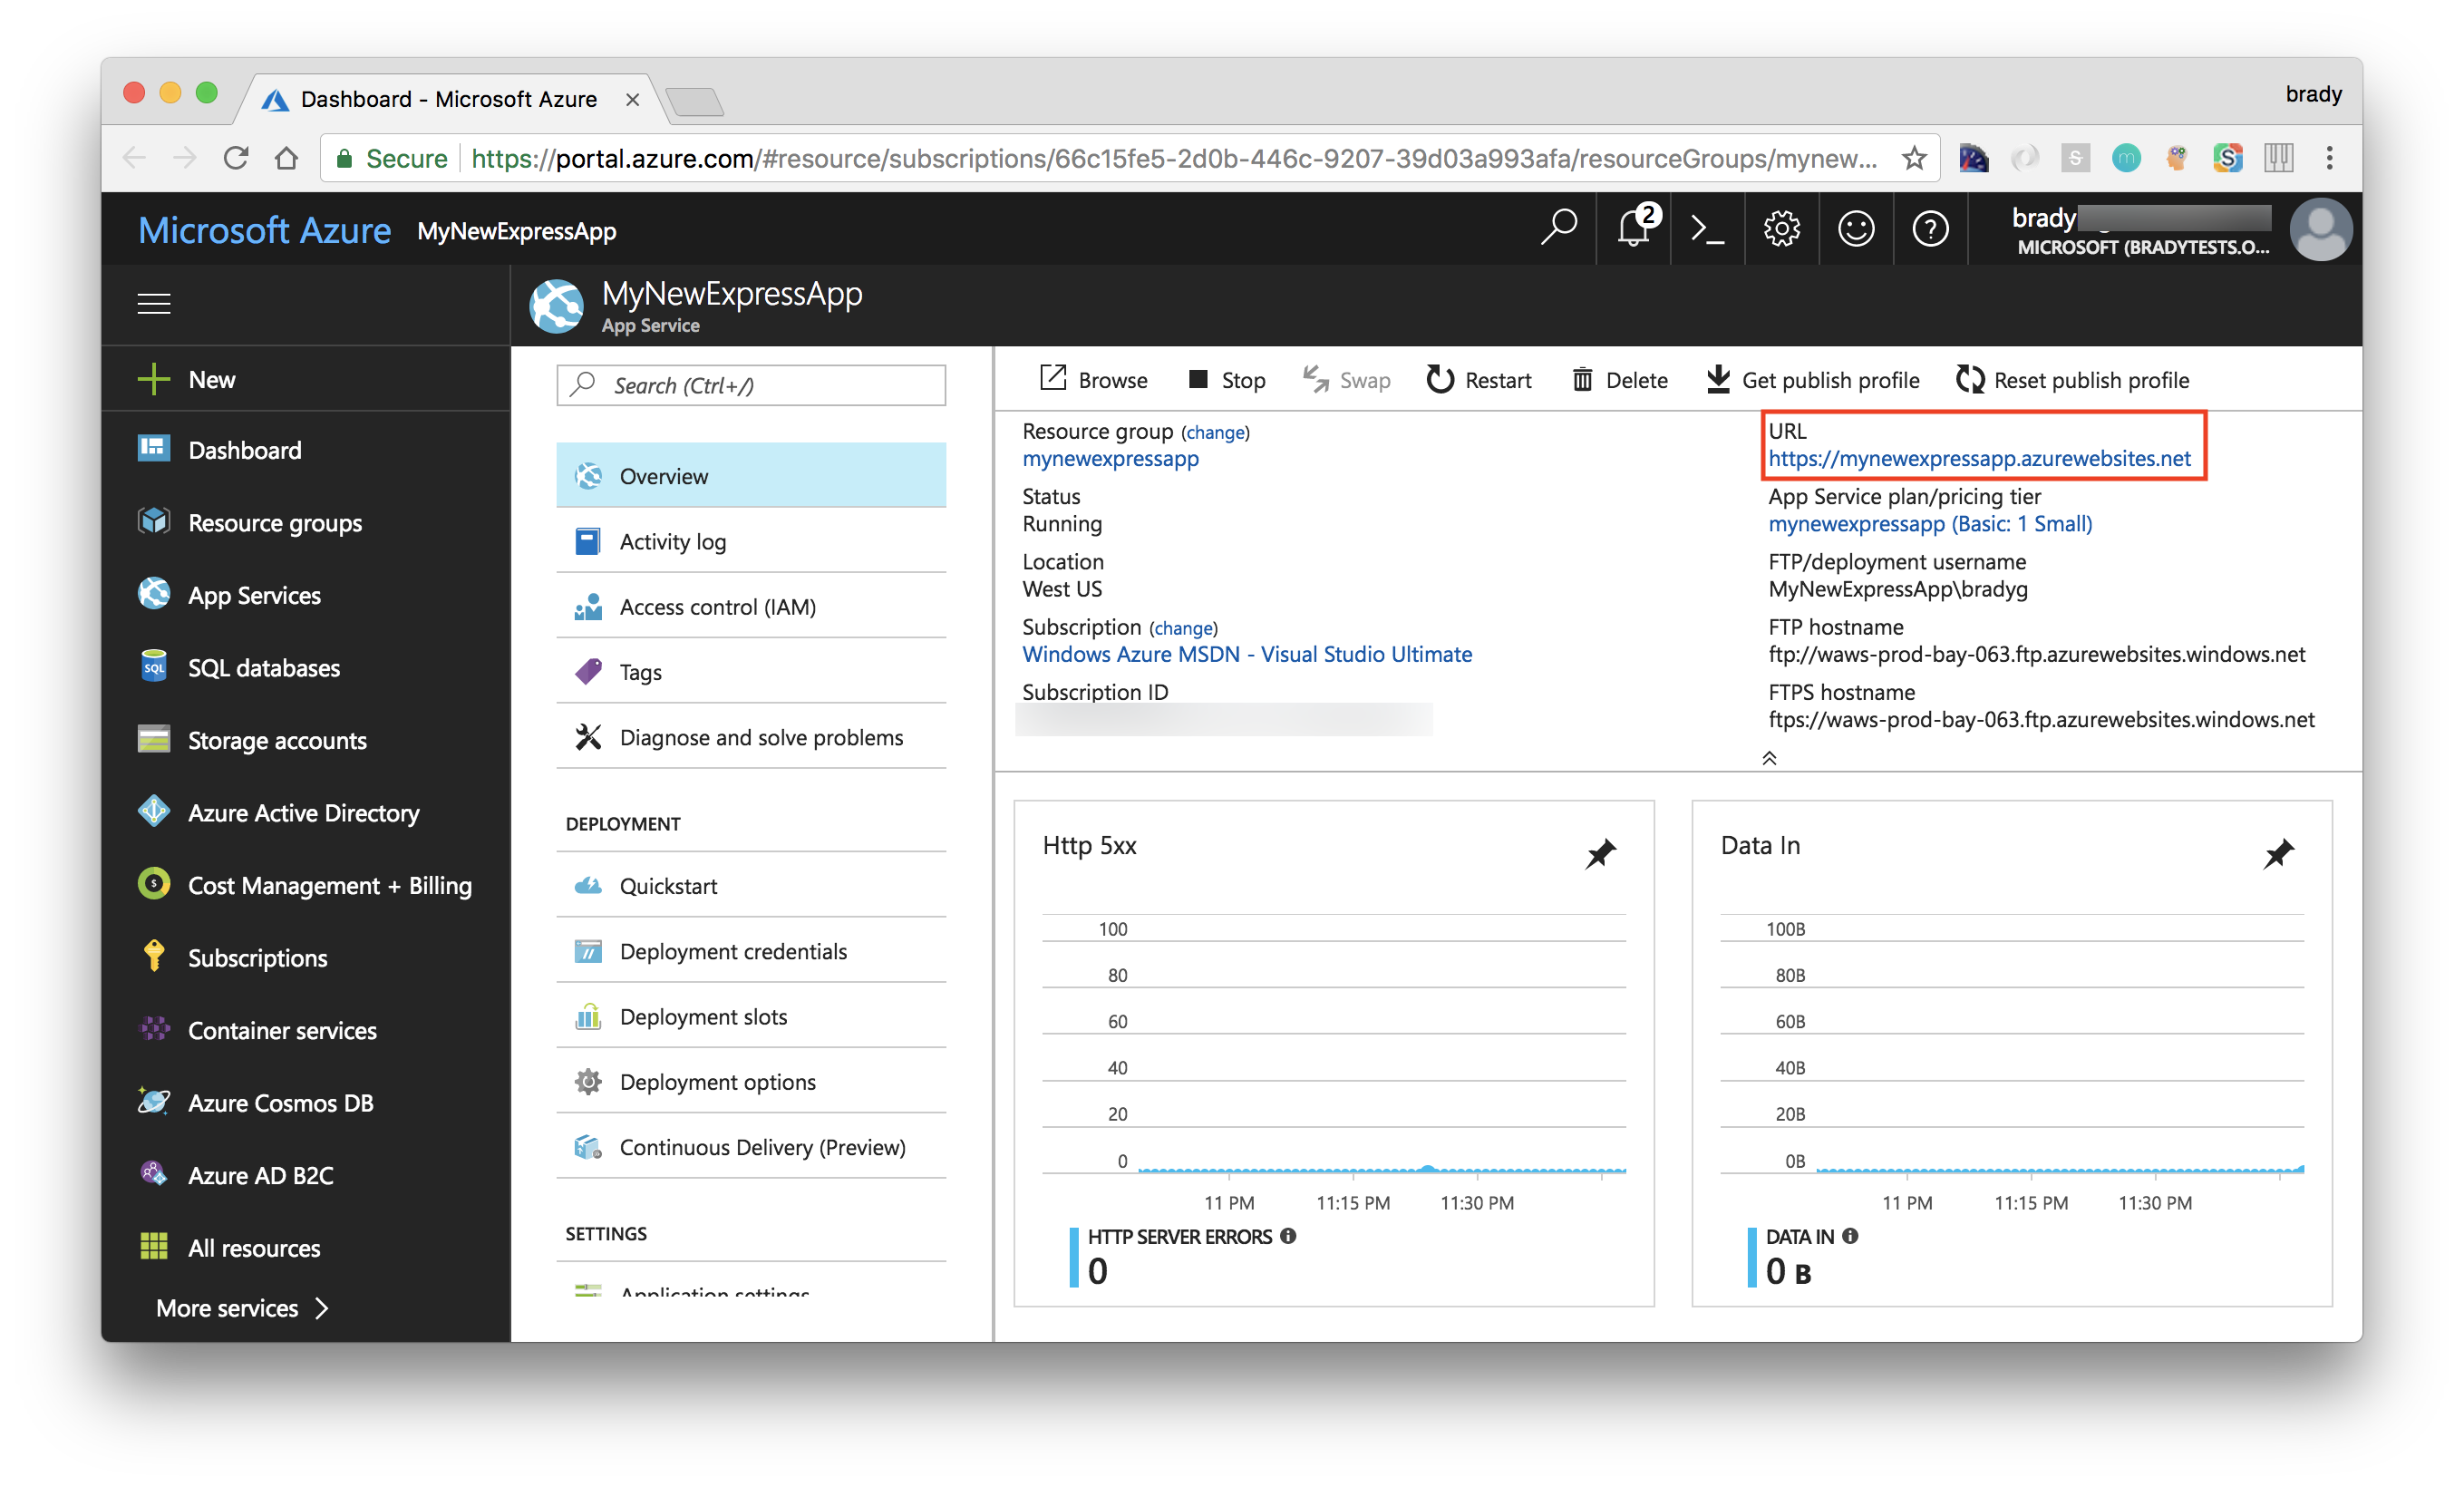Open SQL databases in sidebar
The height and width of the screenshot is (1487, 2464).
[x=306, y=668]
